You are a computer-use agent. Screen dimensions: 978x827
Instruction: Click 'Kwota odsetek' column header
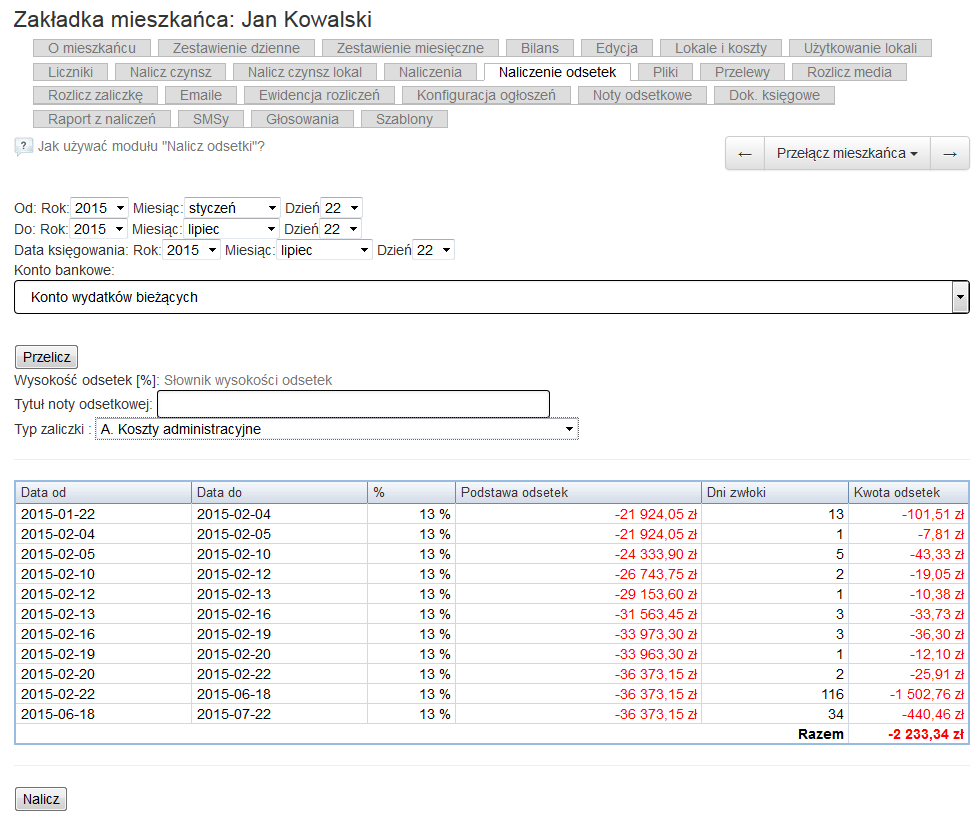click(908, 492)
